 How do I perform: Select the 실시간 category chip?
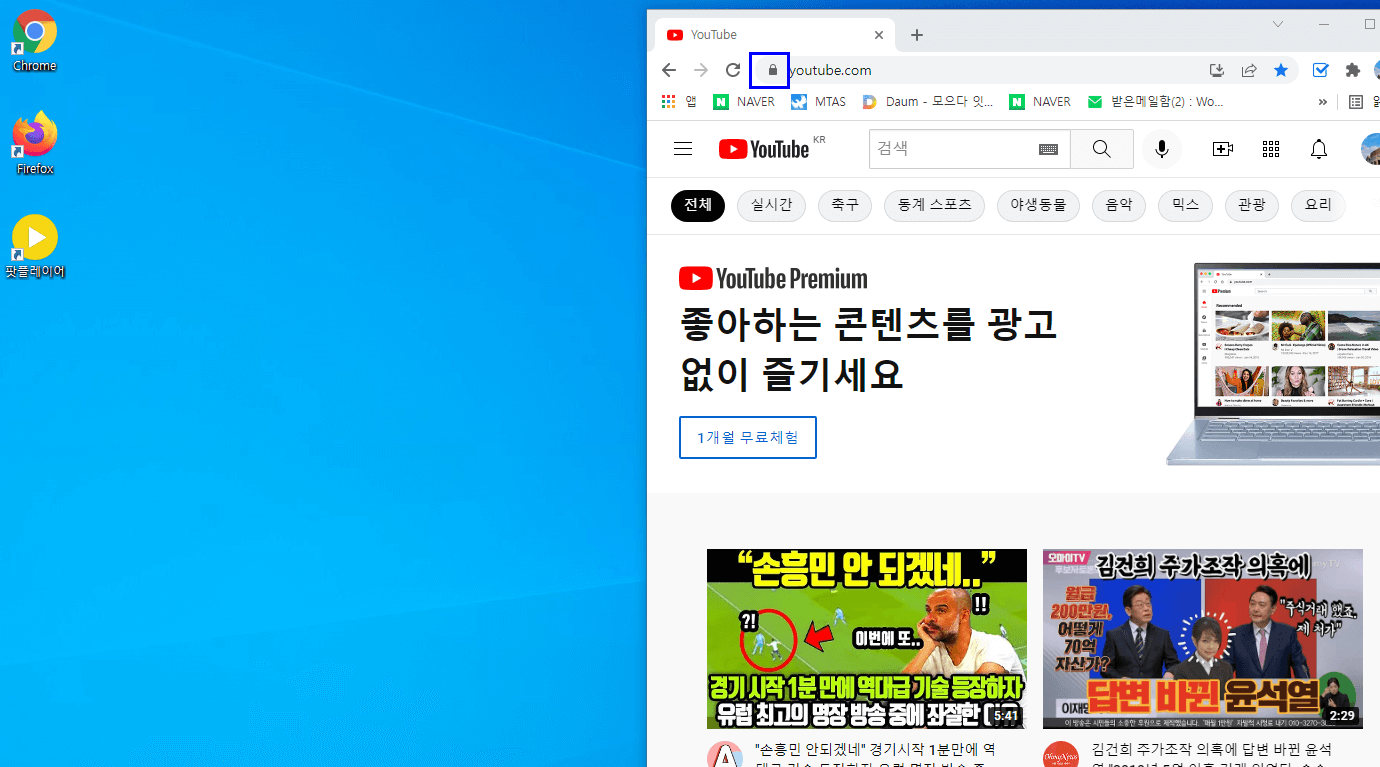[771, 206]
